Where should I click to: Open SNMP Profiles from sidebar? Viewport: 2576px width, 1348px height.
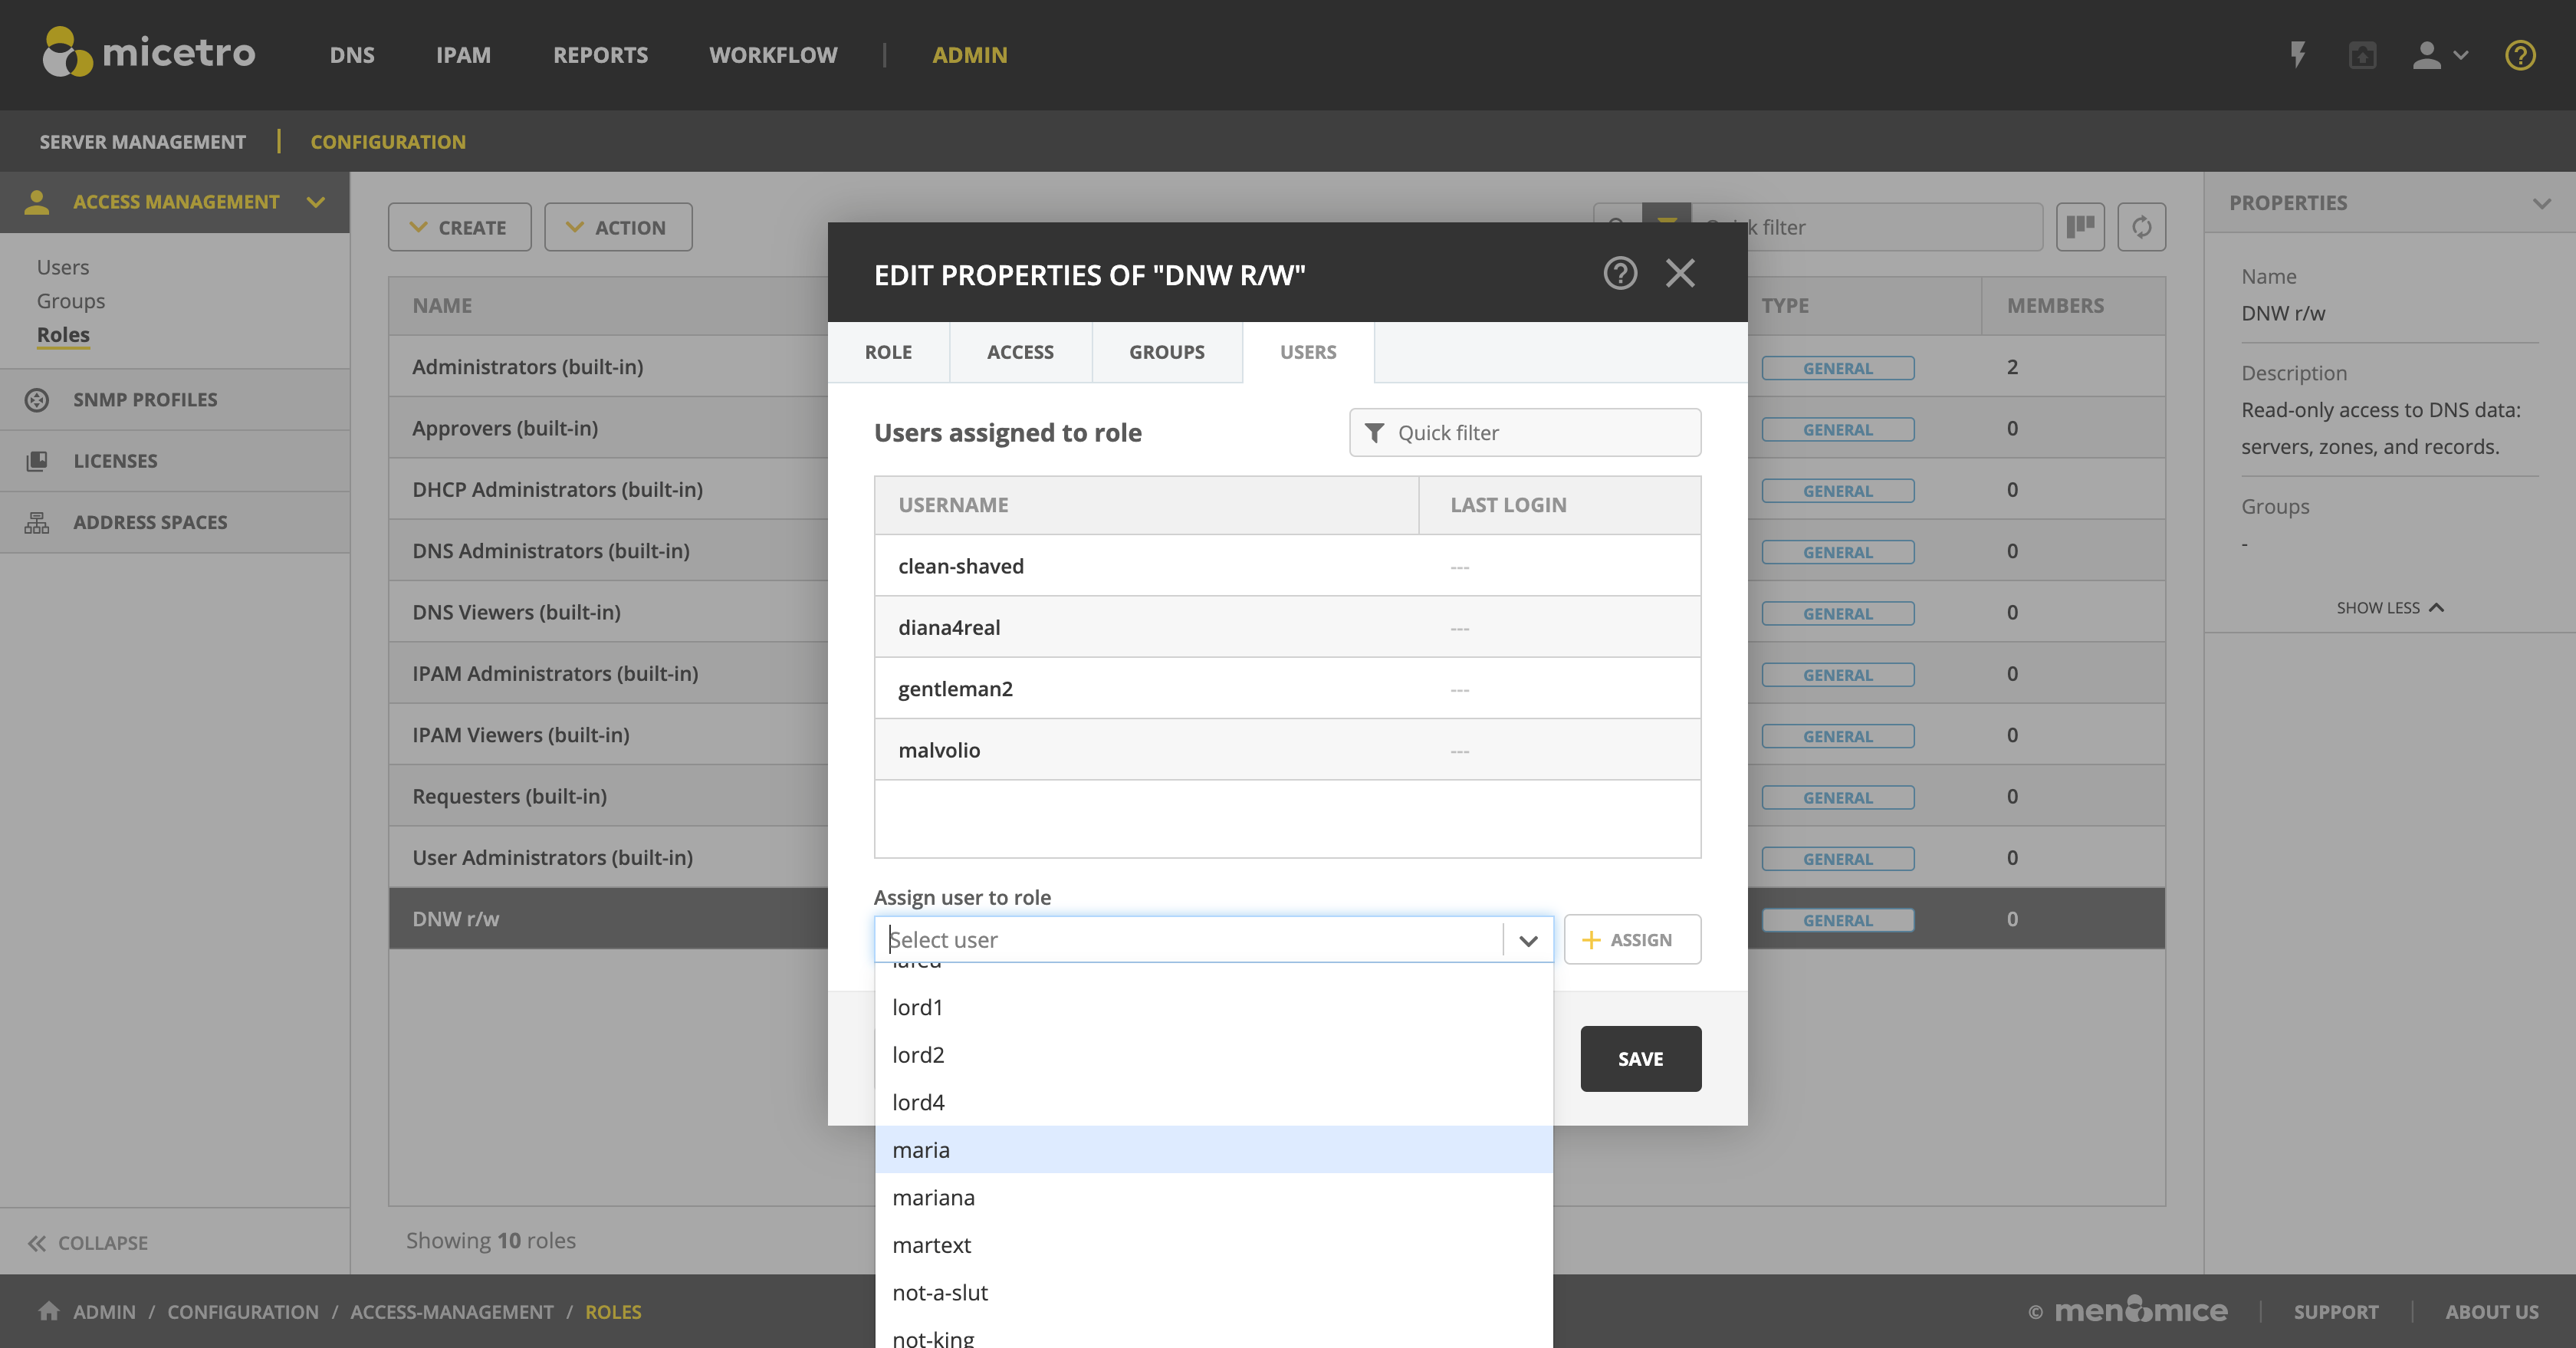(145, 400)
